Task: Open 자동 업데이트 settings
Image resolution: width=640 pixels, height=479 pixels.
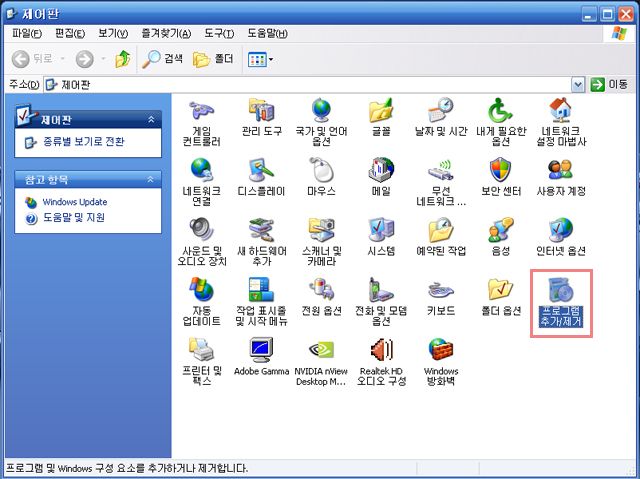Action: (x=202, y=302)
